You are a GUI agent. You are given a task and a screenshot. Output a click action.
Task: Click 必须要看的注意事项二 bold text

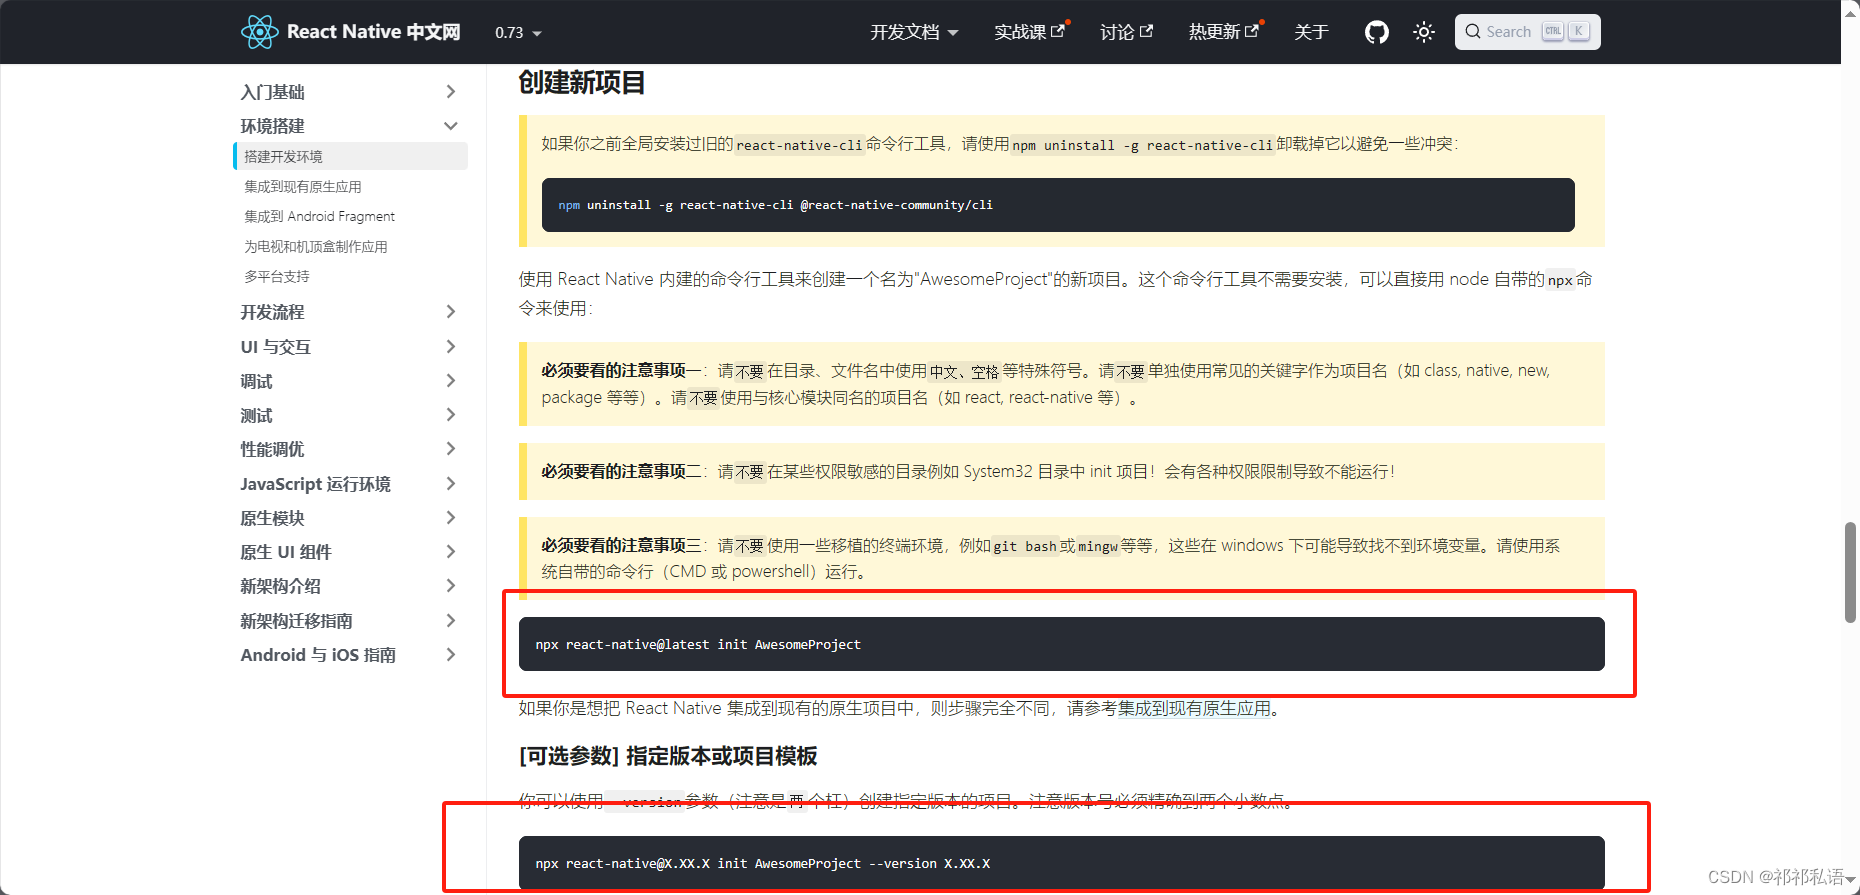(x=621, y=471)
